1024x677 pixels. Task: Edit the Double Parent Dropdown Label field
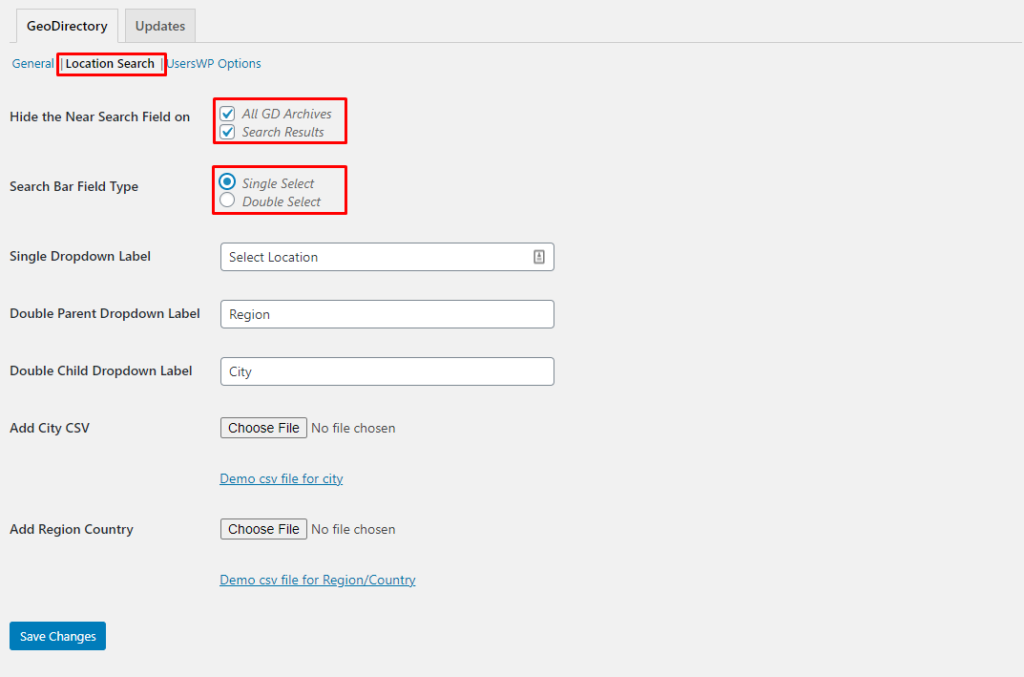coord(387,314)
